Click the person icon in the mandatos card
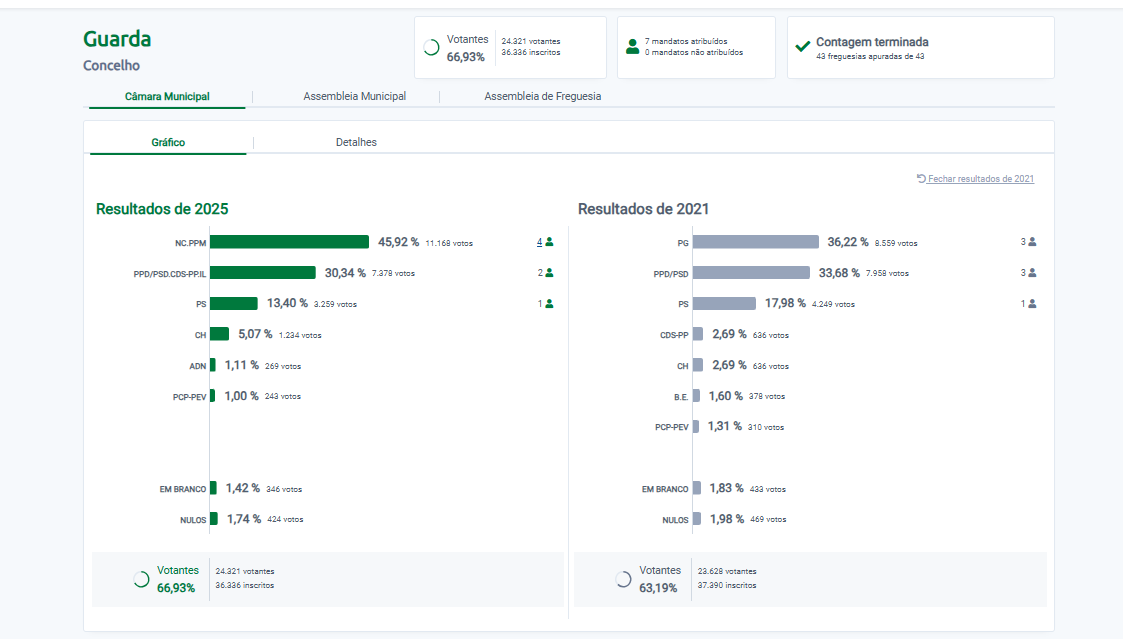Screen dimensions: 1123x639 pyautogui.click(x=632, y=47)
